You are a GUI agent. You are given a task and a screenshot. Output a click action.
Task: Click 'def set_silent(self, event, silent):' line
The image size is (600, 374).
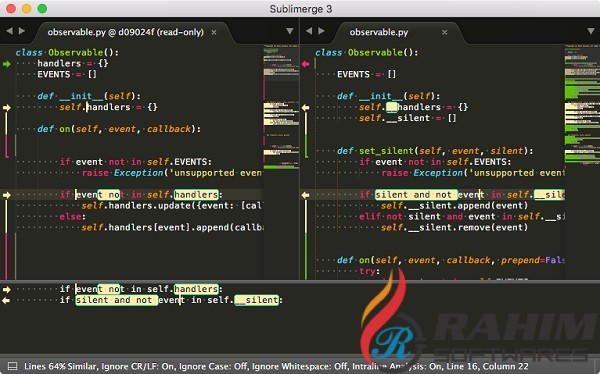pos(435,151)
